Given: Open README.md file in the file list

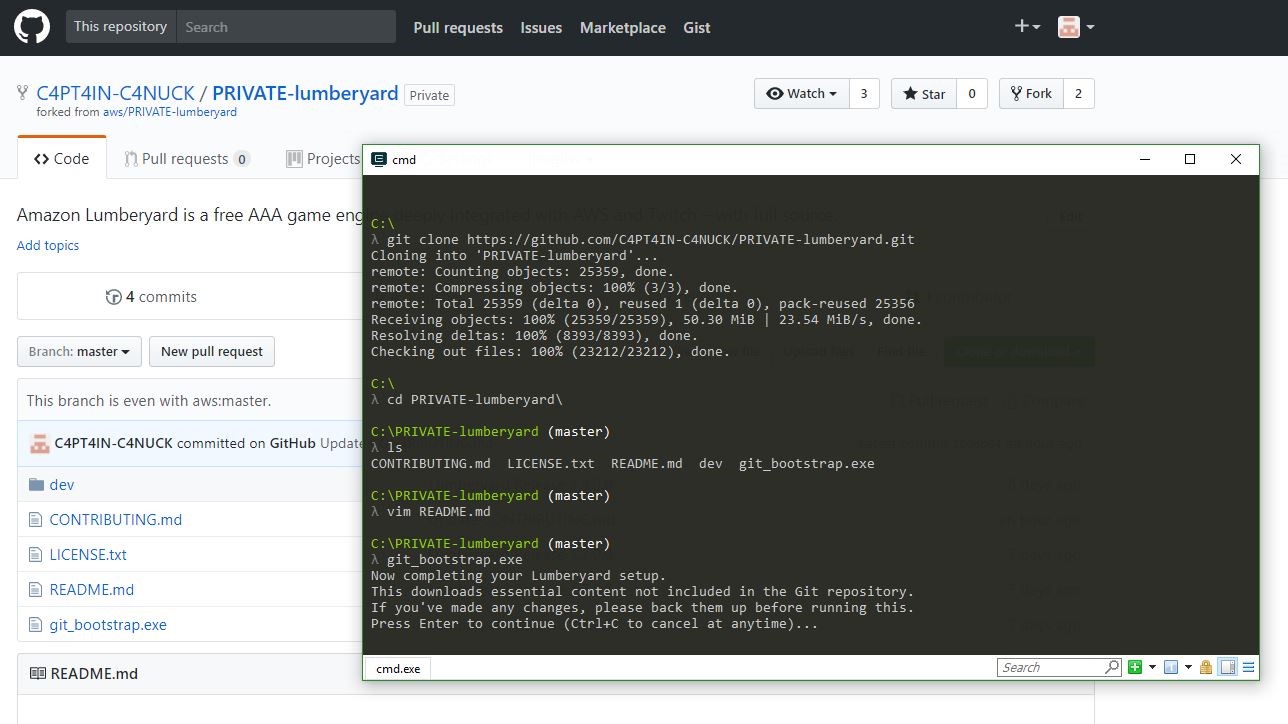Looking at the screenshot, I should (x=92, y=589).
